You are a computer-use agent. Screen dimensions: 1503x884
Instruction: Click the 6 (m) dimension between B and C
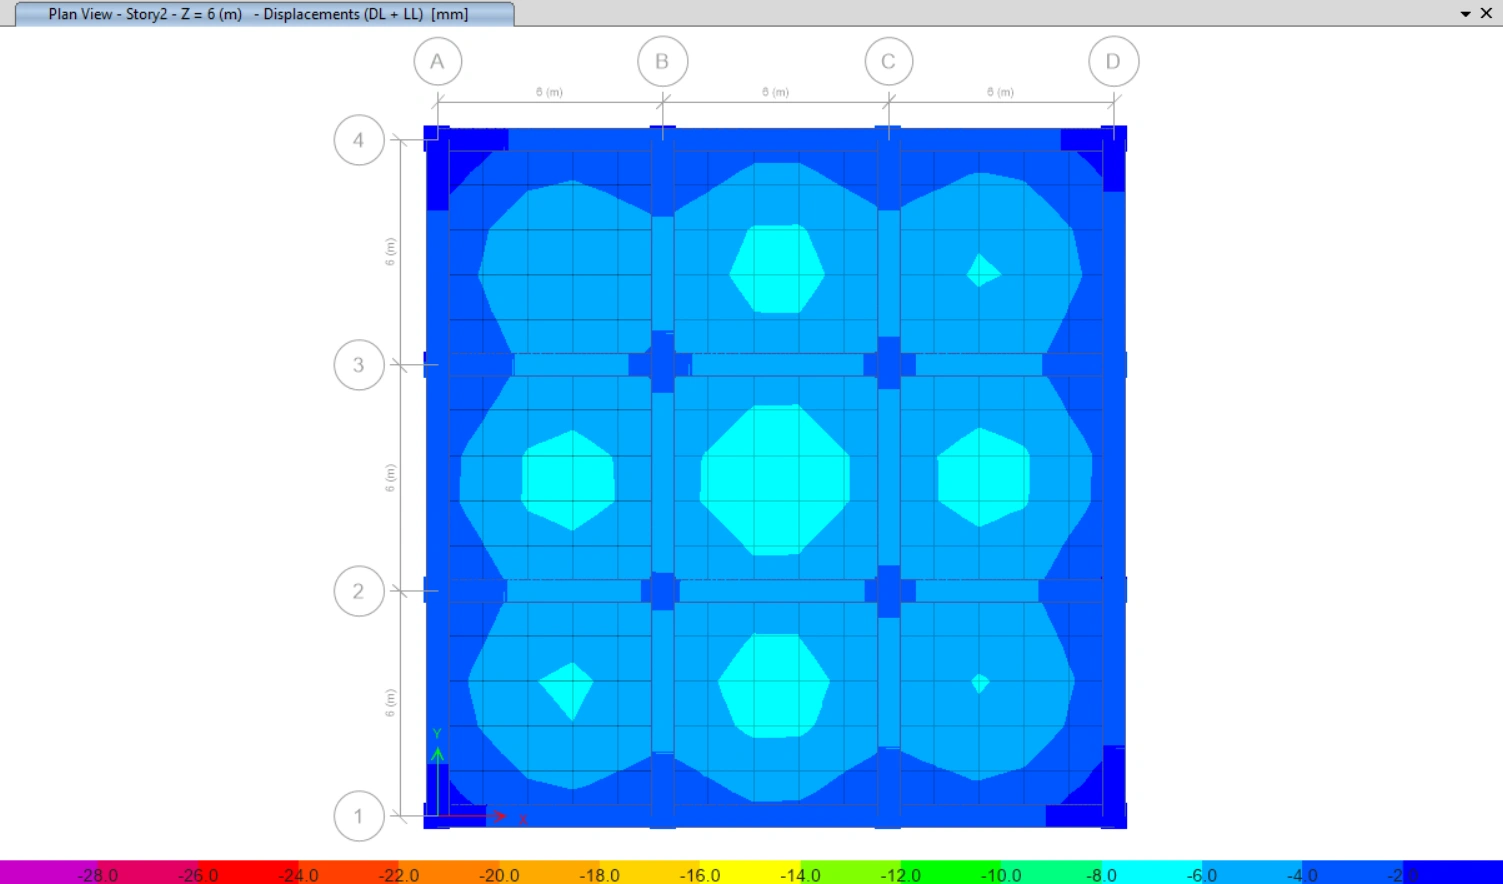775,92
